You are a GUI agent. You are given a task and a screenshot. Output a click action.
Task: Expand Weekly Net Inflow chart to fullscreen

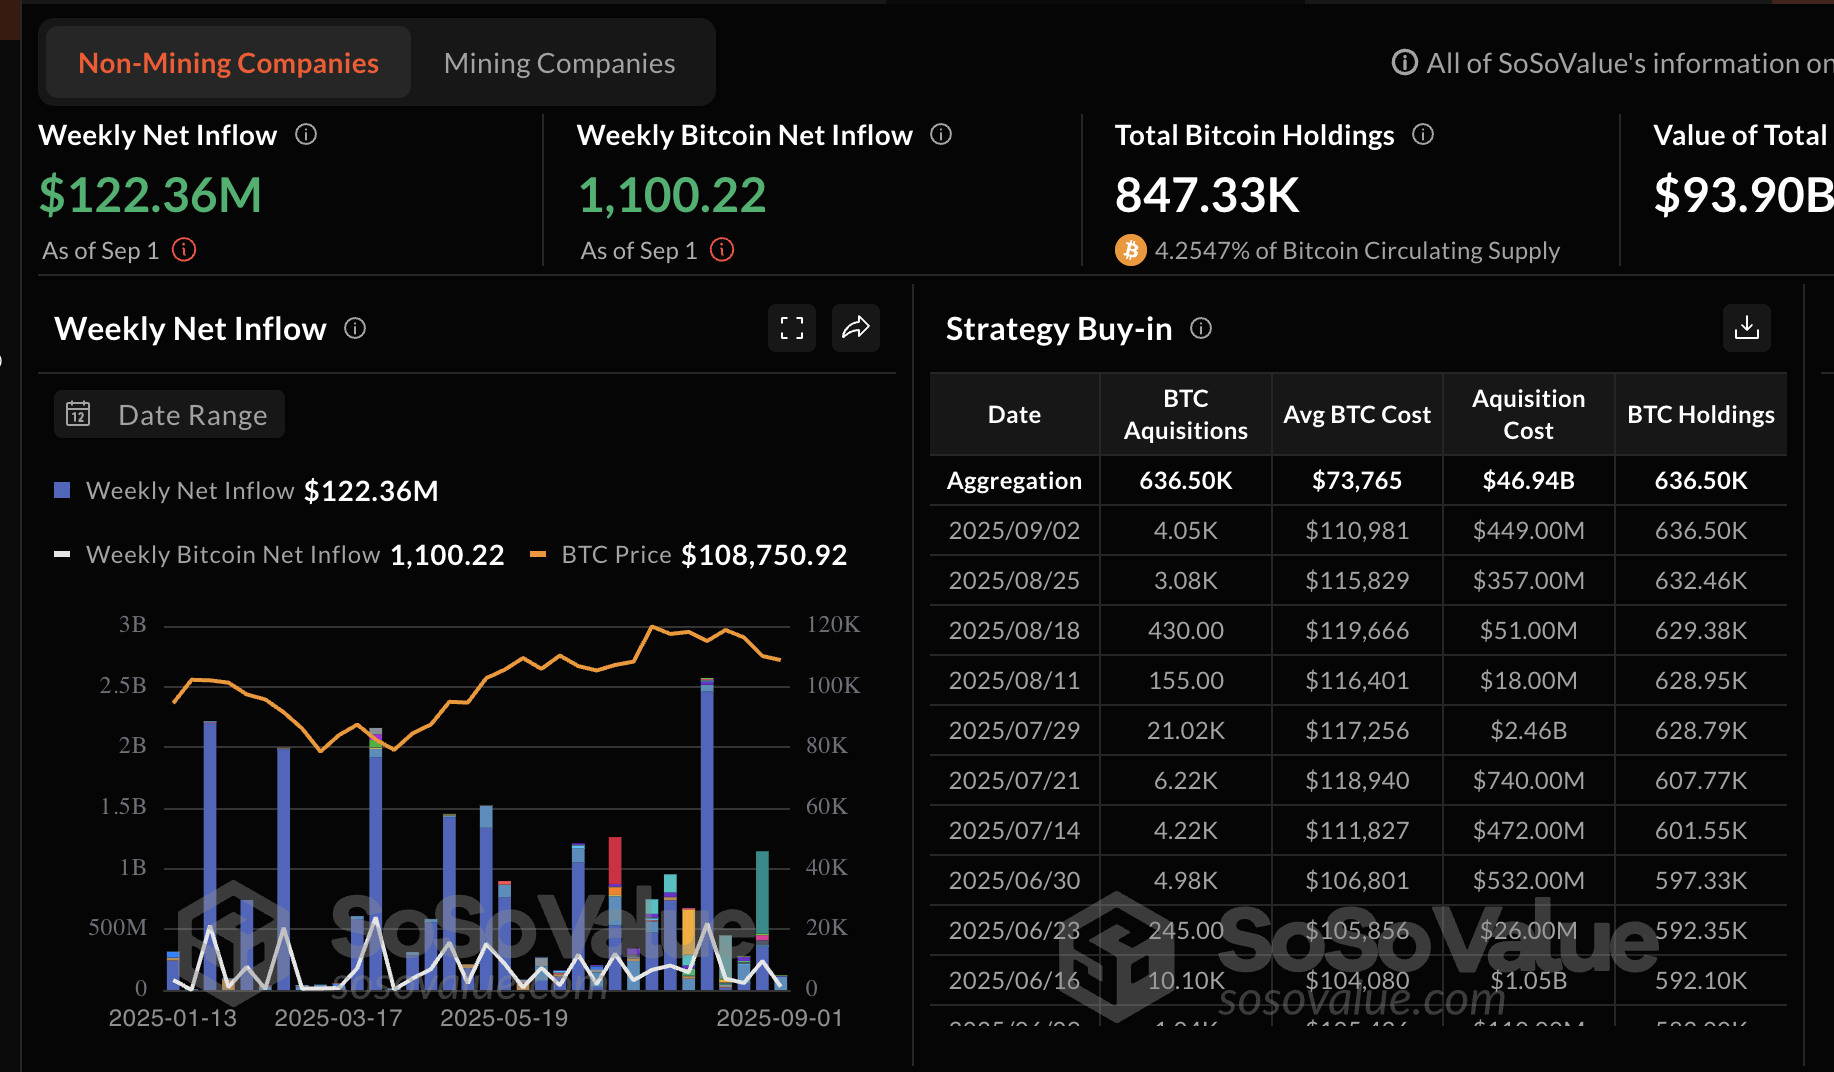click(x=792, y=328)
